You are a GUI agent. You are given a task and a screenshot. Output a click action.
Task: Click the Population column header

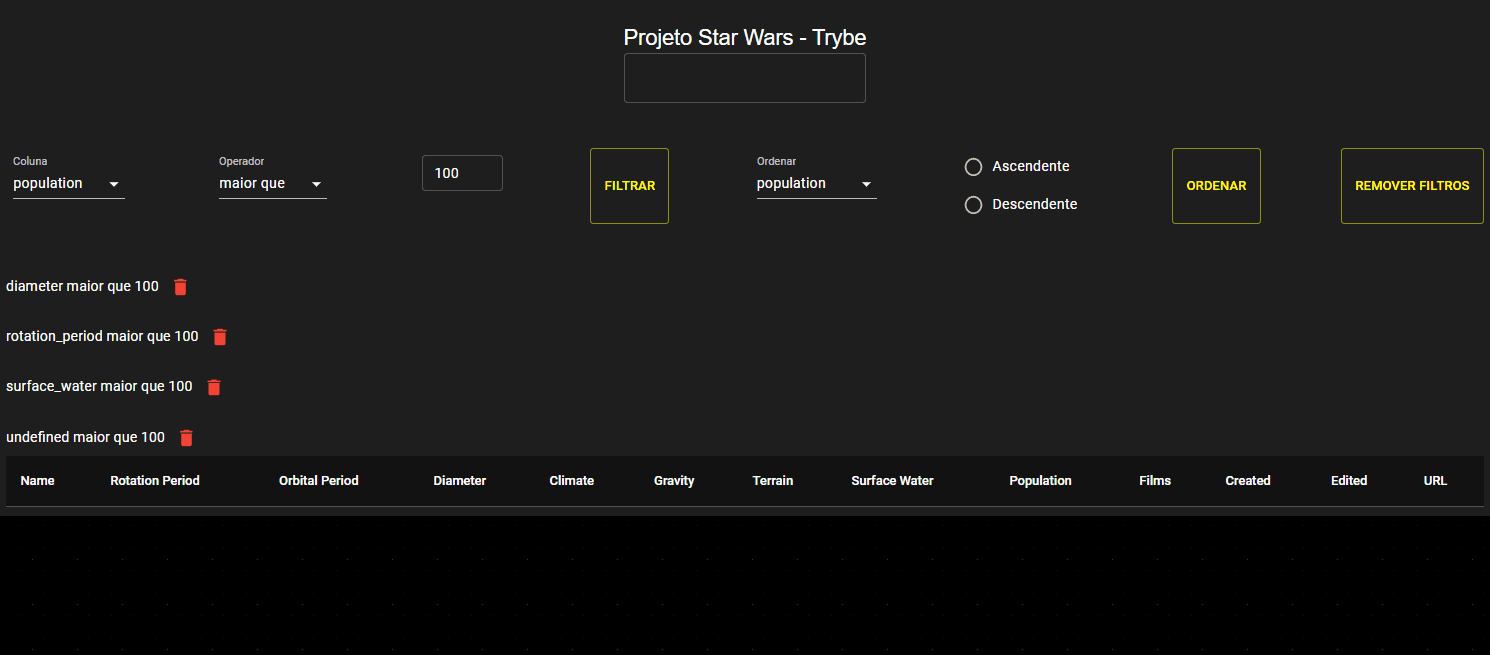click(1041, 481)
